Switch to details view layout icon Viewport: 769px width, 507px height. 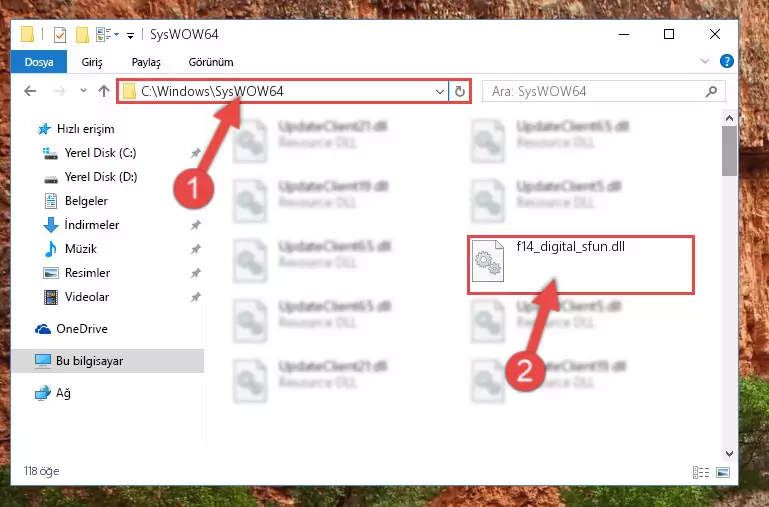pyautogui.click(x=701, y=473)
